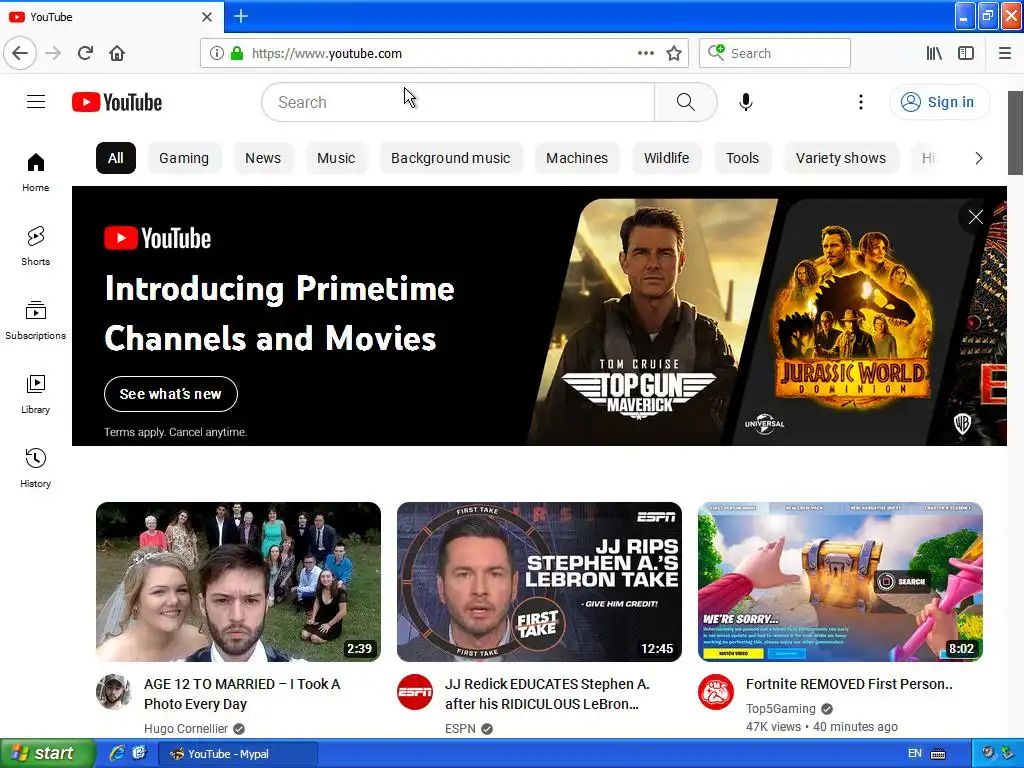Bookmark this page with the star icon
Screen dimensions: 1024x768
[674, 53]
